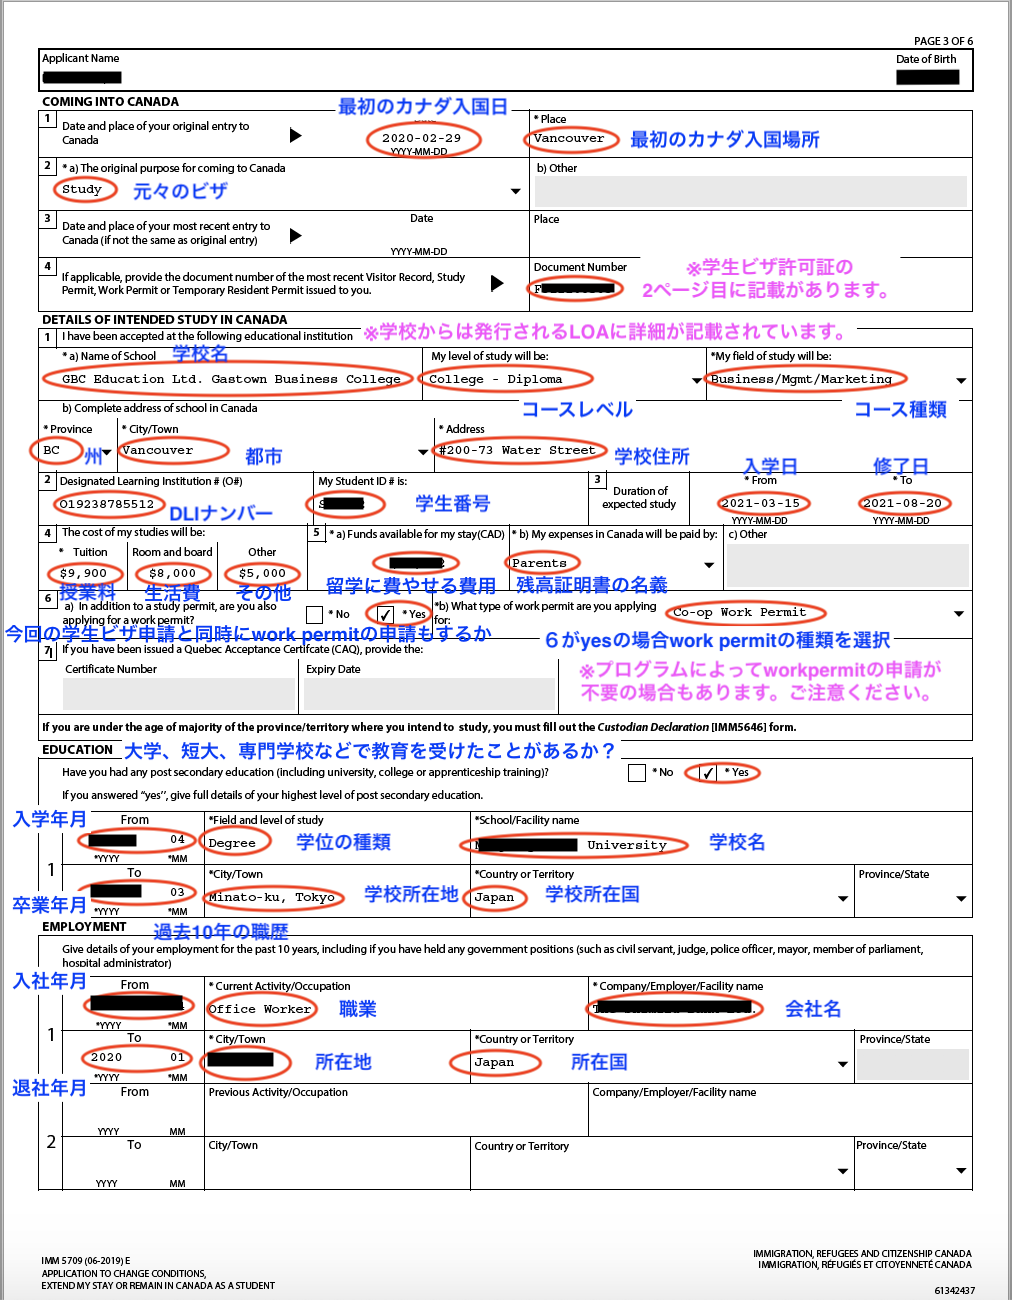Click the Other cost field $5,000
This screenshot has height=1300, width=1012.
(262, 574)
